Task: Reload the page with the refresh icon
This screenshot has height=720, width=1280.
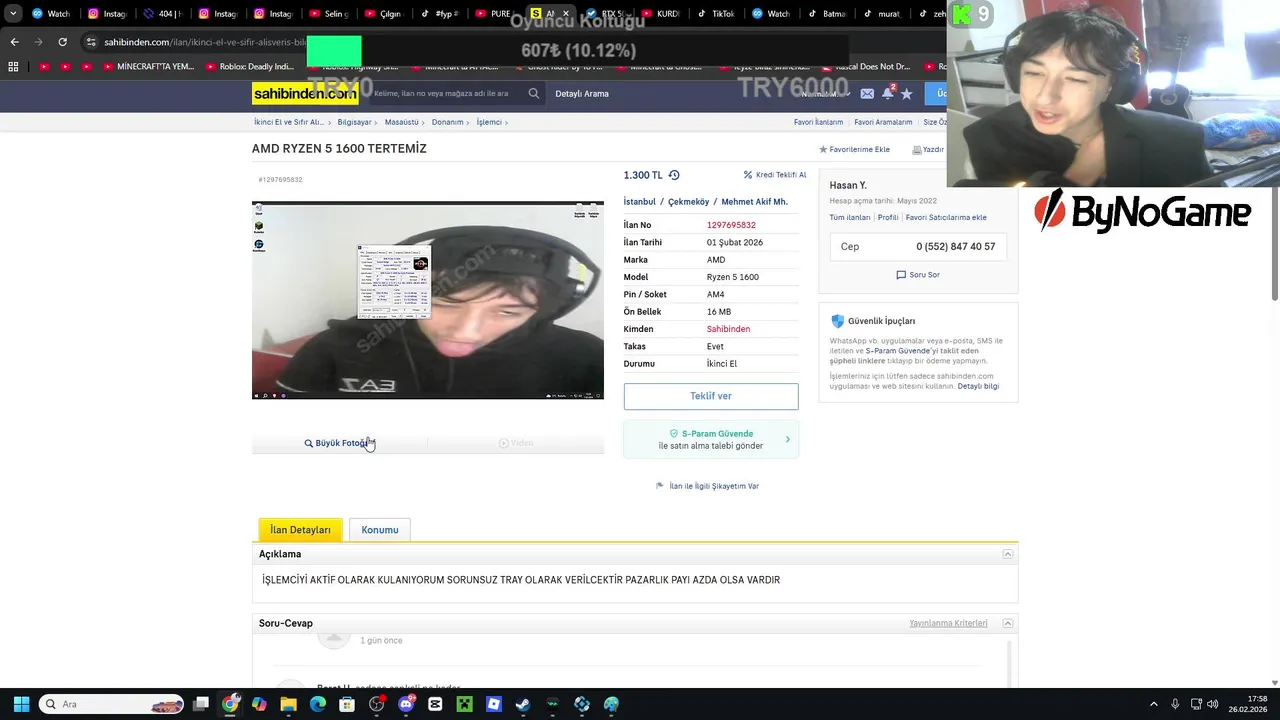Action: coord(62,42)
